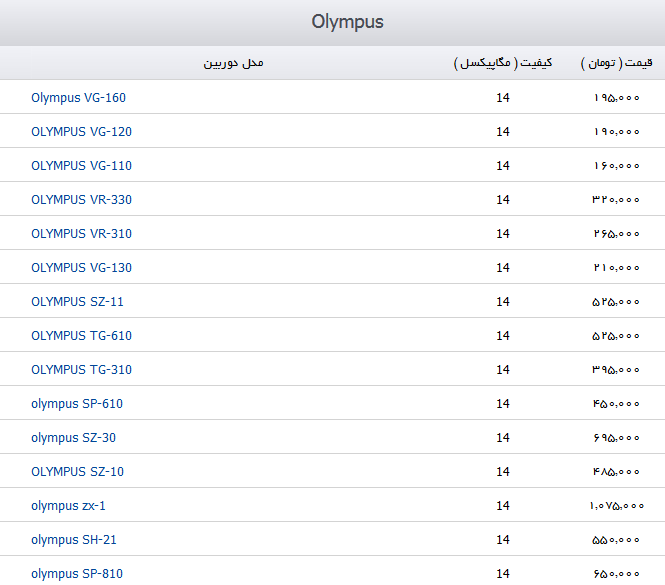Screen dimensions: 665x585
Task: Click the 14 megapixel value for VG-160
Action: 503,98
